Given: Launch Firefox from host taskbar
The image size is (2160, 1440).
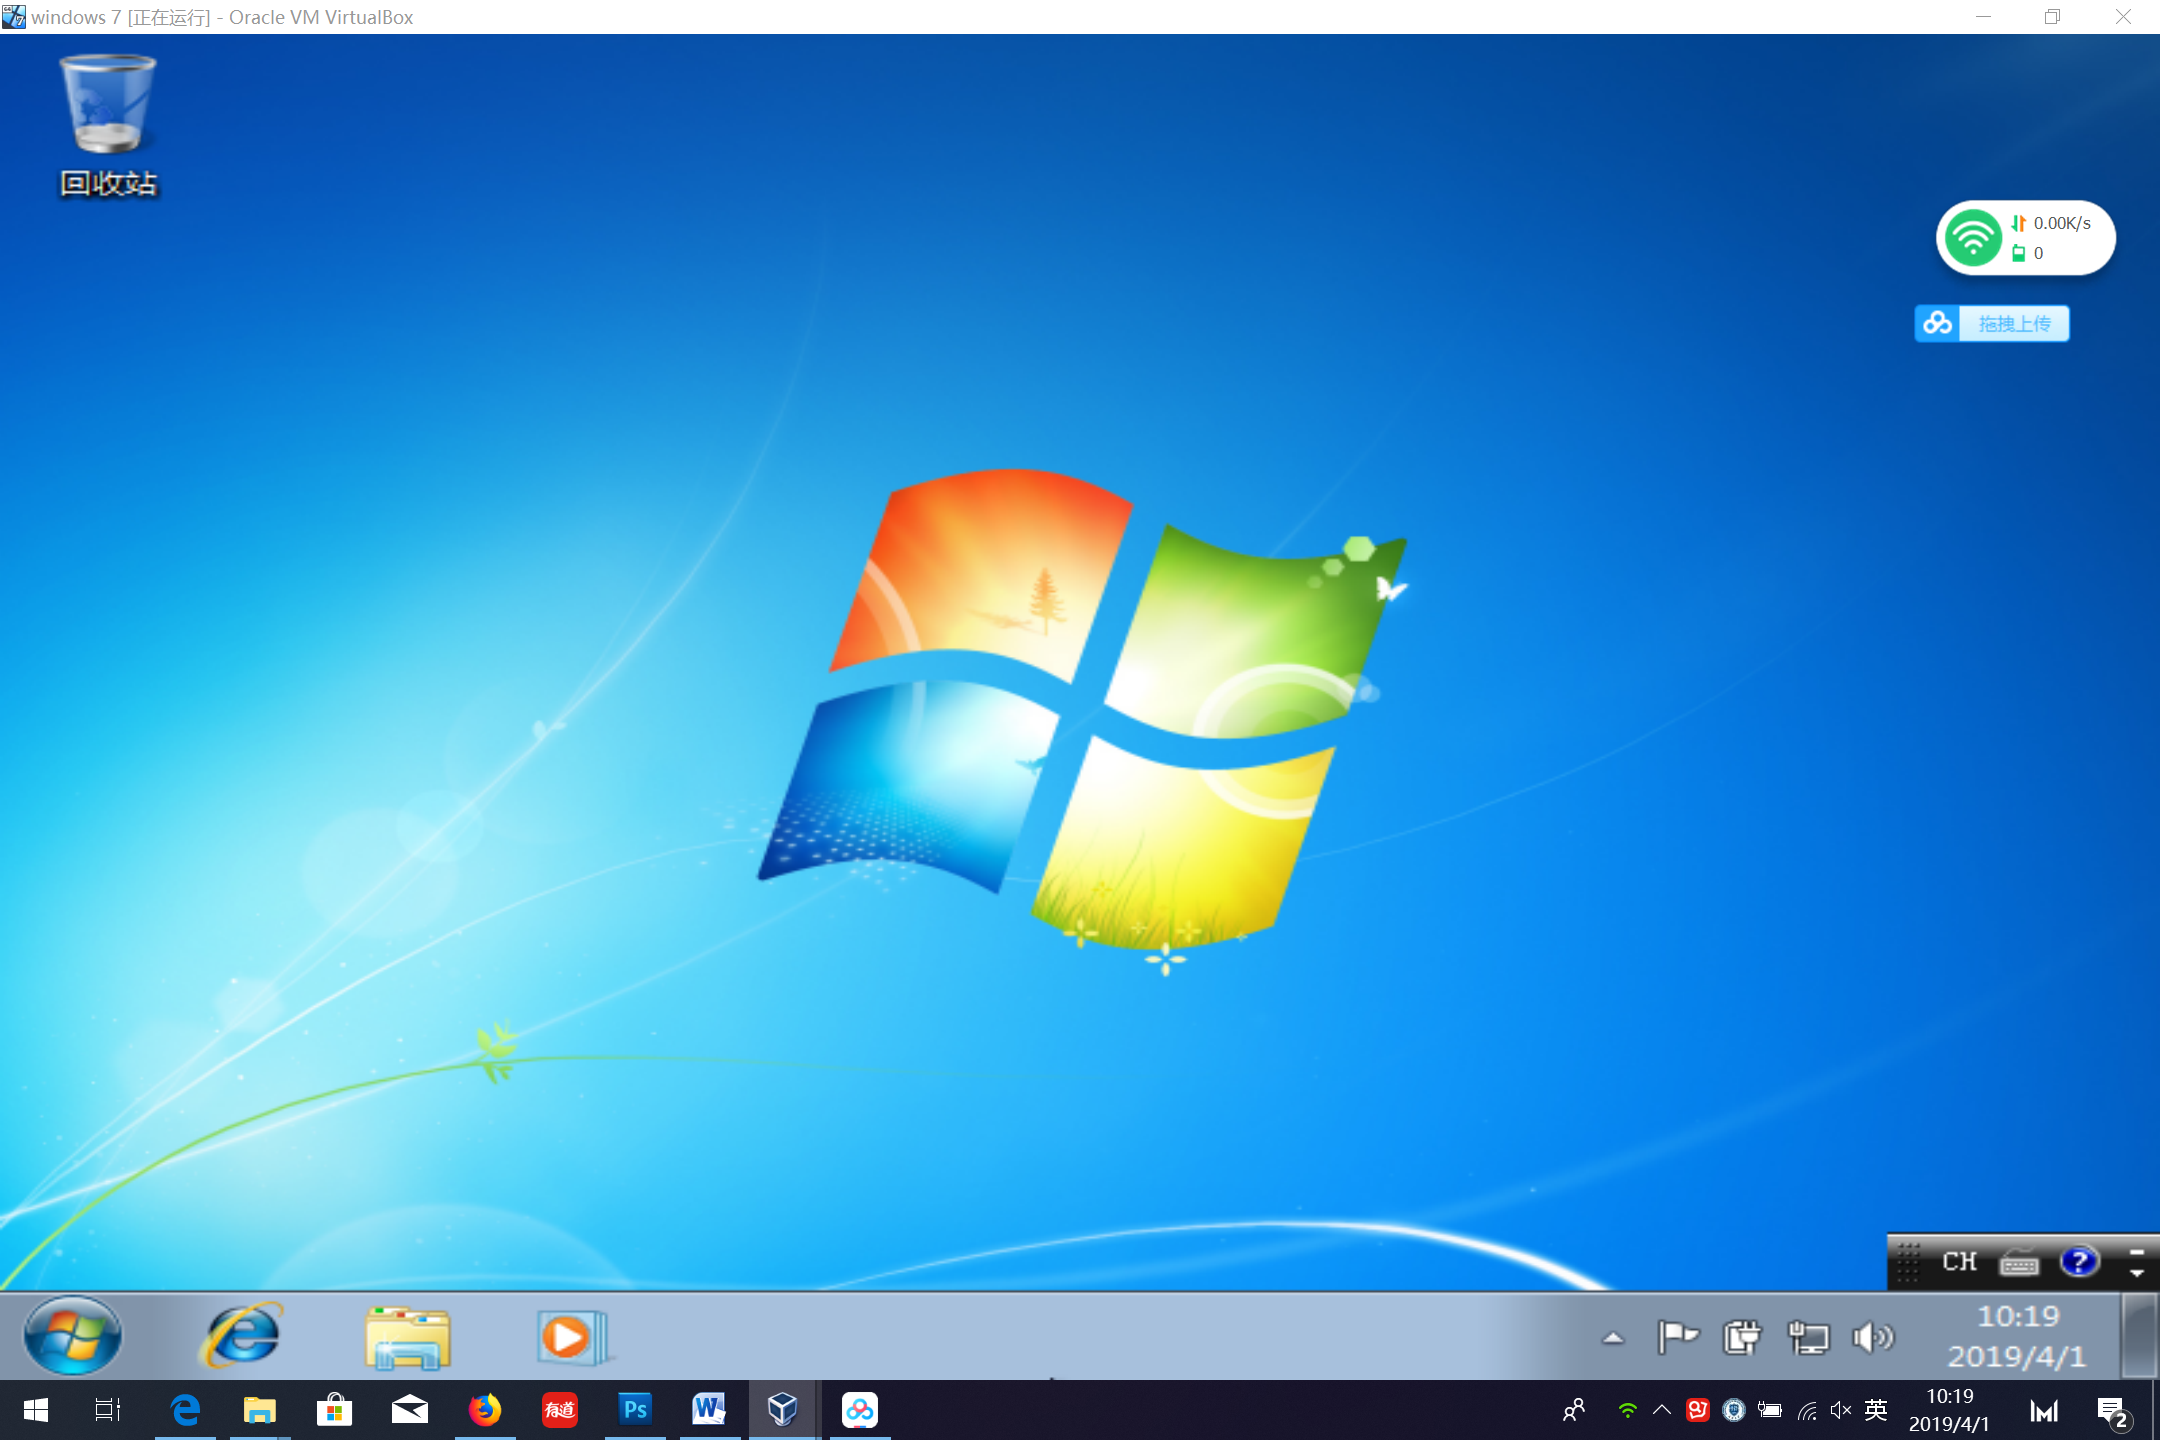Looking at the screenshot, I should (485, 1410).
